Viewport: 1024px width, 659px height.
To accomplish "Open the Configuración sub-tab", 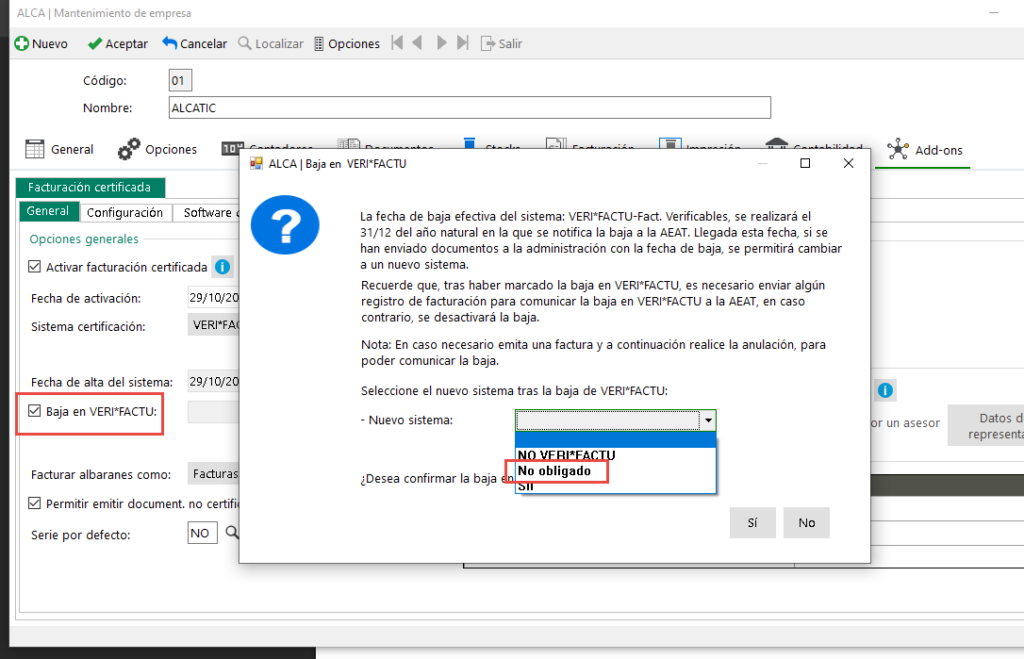I will click(124, 213).
